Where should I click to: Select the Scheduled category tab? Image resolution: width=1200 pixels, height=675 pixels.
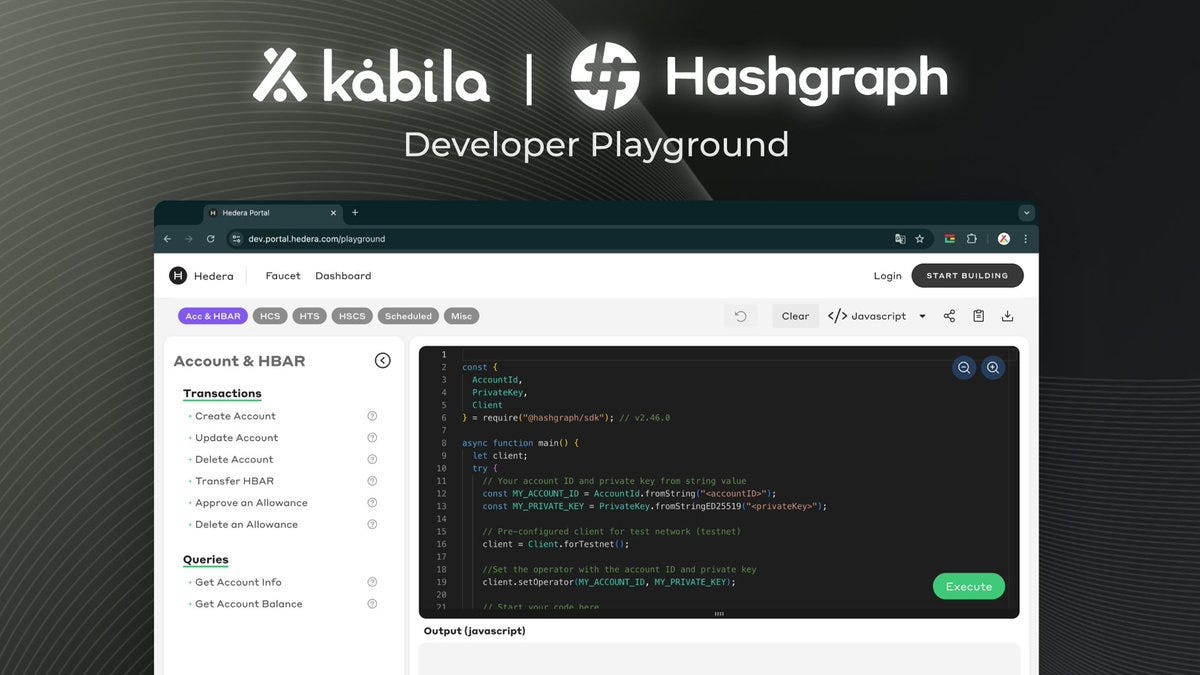click(408, 316)
